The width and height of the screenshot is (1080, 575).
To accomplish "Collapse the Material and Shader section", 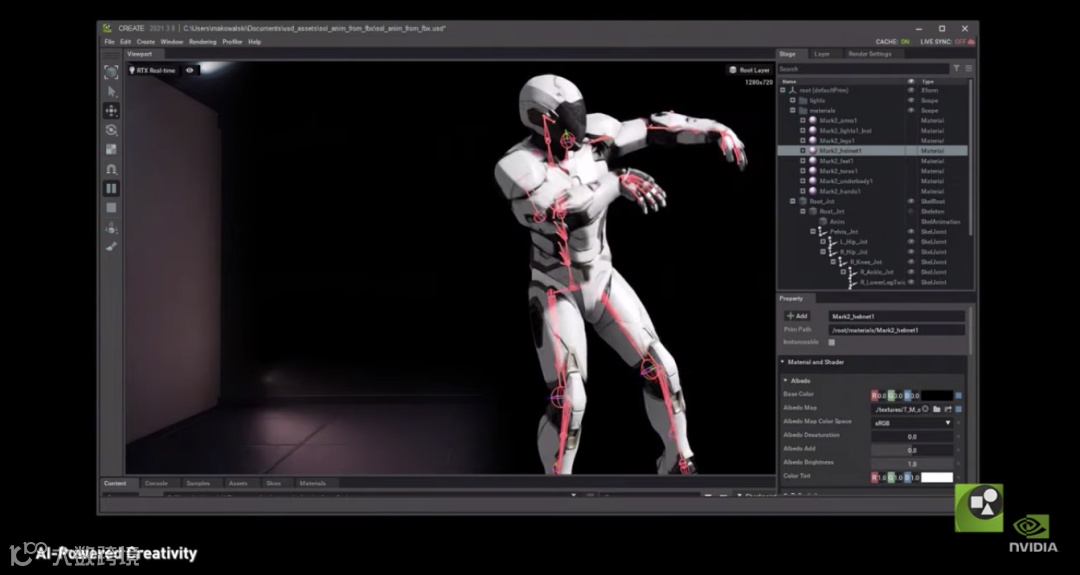I will [x=783, y=362].
